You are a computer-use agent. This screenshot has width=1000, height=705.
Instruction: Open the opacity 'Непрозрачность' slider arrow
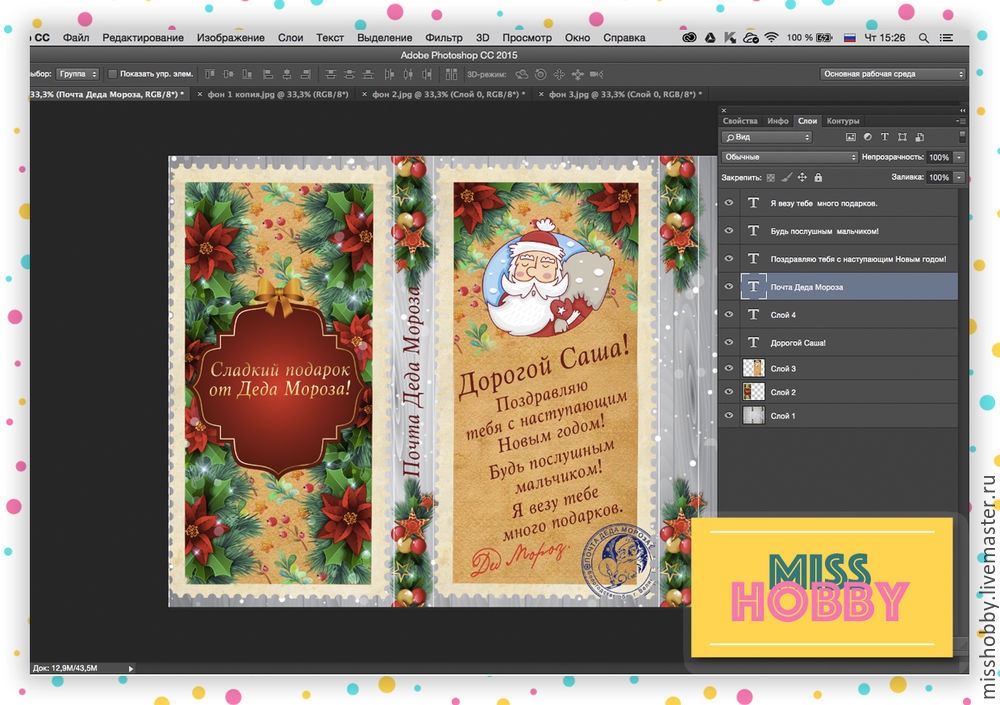[x=960, y=157]
